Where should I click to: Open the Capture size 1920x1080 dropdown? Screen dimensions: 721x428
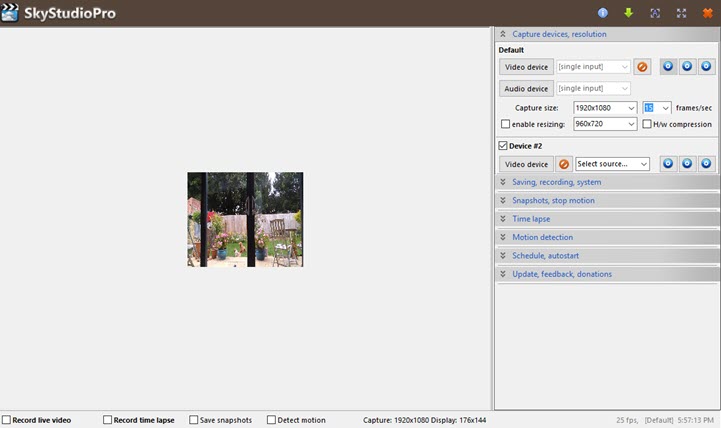pyautogui.click(x=605, y=108)
